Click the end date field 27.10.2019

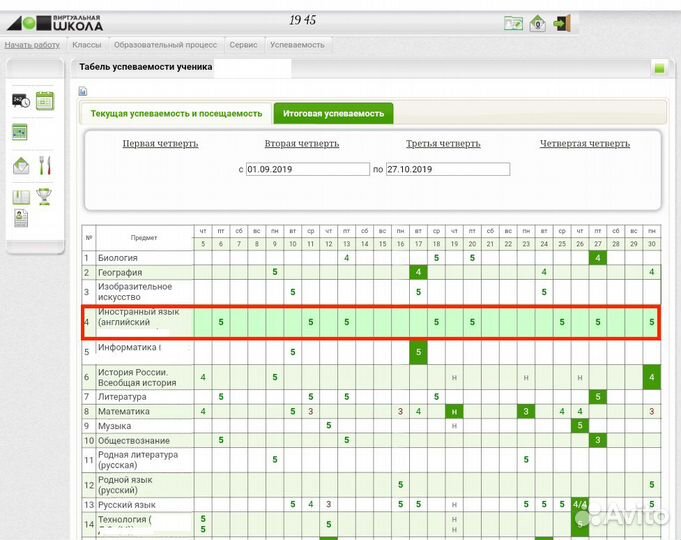point(448,169)
